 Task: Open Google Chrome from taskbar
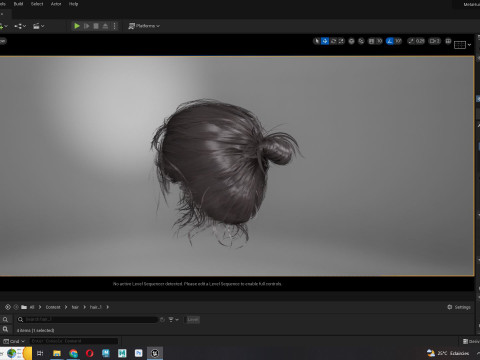[73, 353]
